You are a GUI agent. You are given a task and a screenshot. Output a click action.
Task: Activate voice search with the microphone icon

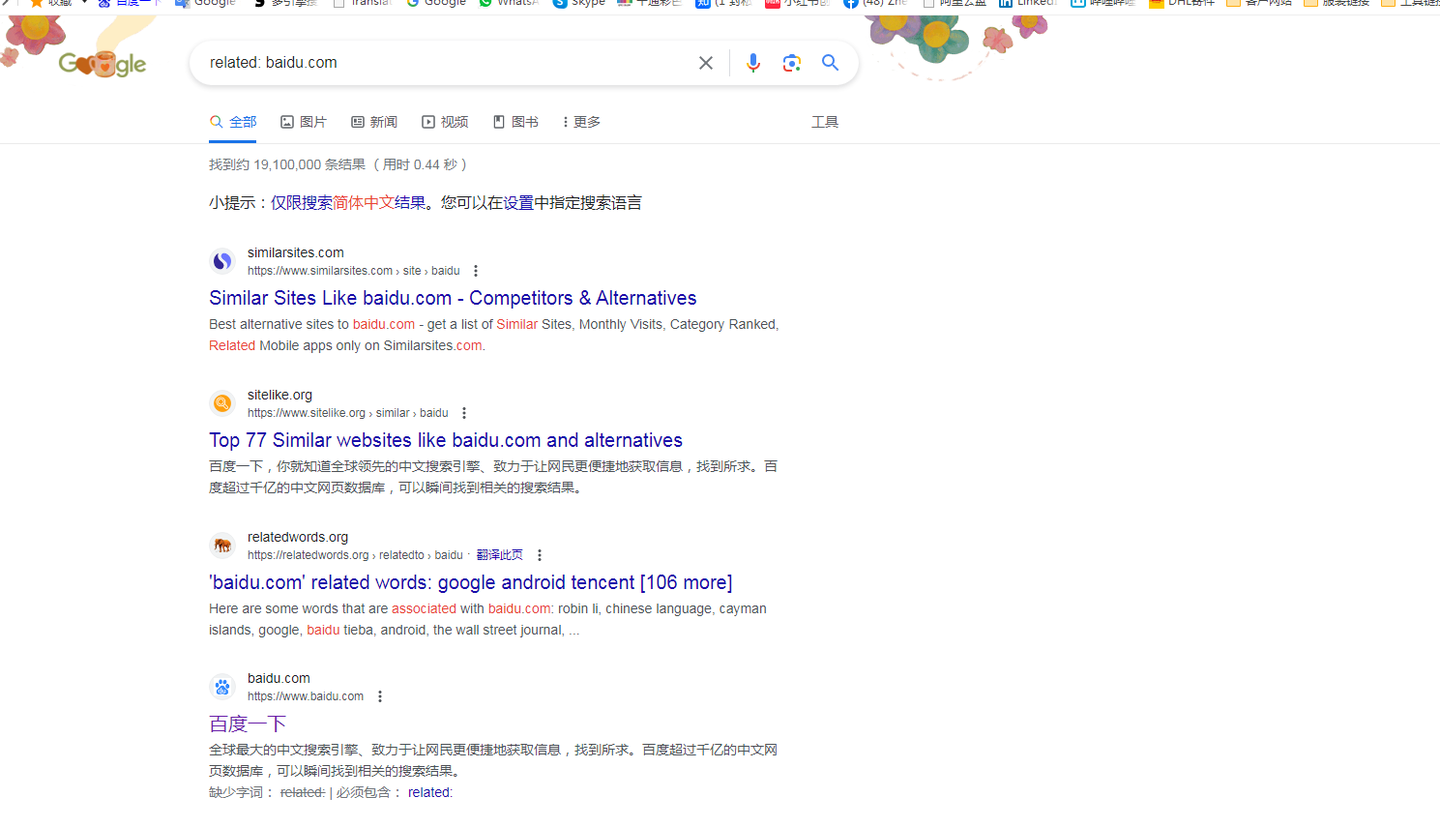tap(752, 63)
